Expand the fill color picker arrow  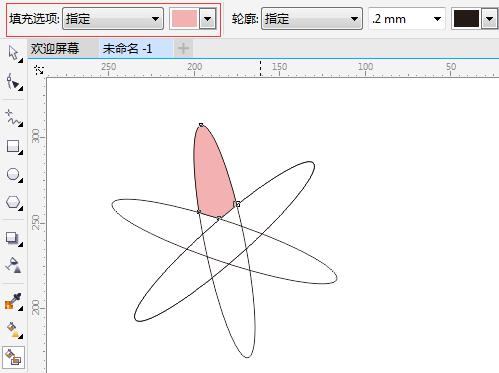click(x=207, y=19)
